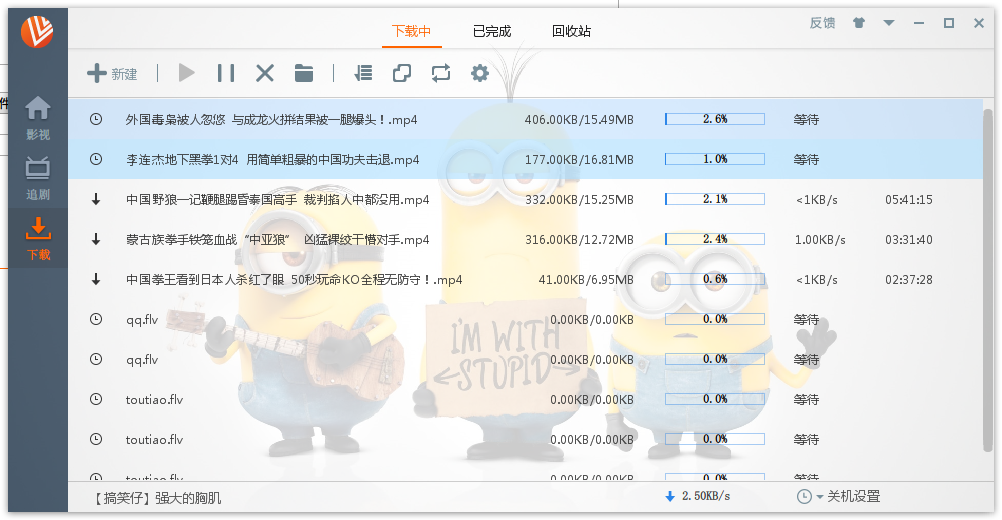Screen dimensions: 1002x520
Task: Open the download folder icon
Action: pyautogui.click(x=304, y=73)
